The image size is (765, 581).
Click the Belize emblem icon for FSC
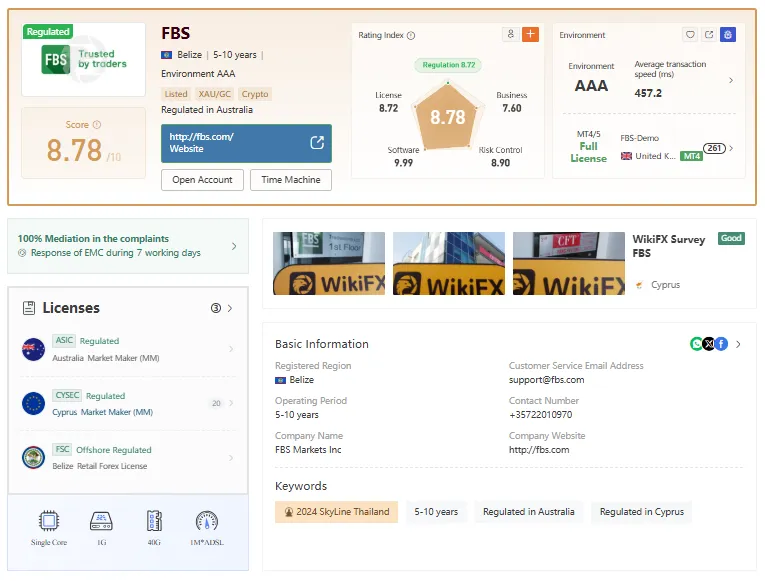[x=34, y=458]
